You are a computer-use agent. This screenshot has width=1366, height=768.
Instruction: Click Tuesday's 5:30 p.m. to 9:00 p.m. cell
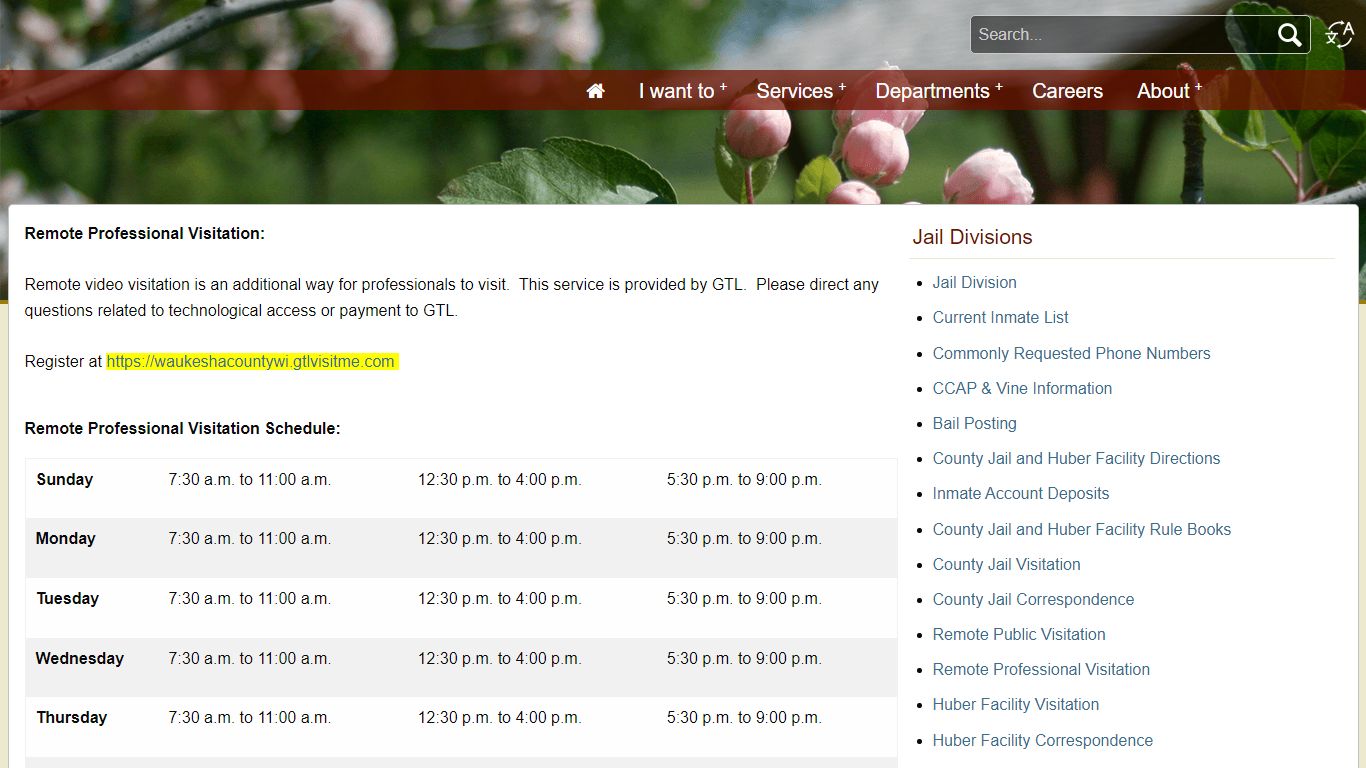click(744, 599)
